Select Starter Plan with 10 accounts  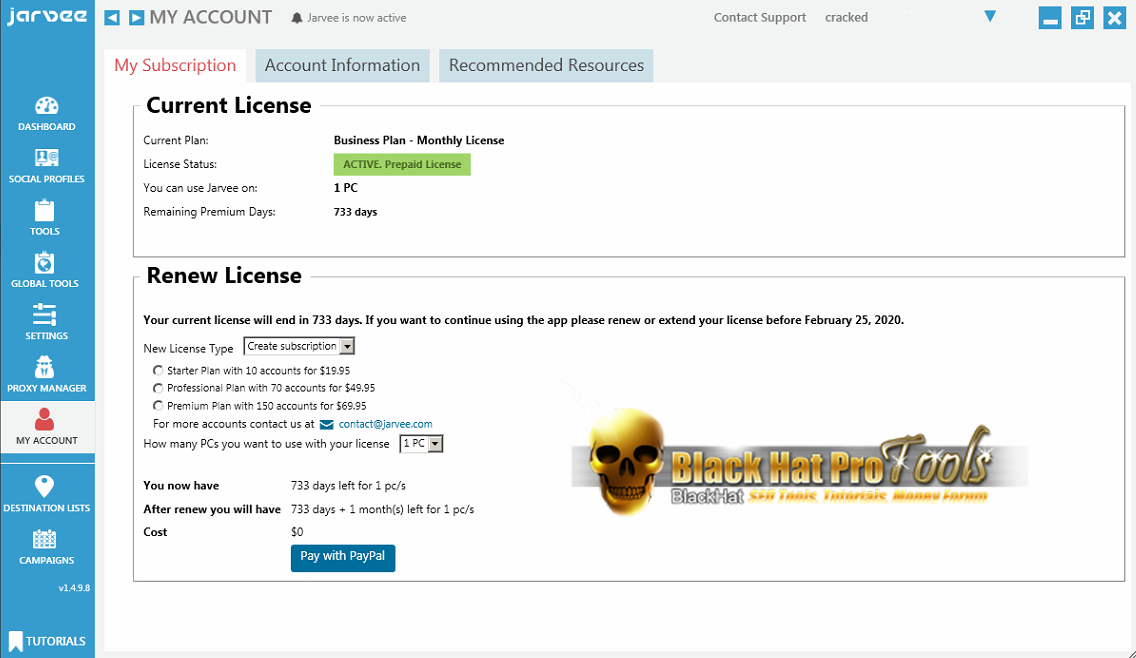click(158, 370)
